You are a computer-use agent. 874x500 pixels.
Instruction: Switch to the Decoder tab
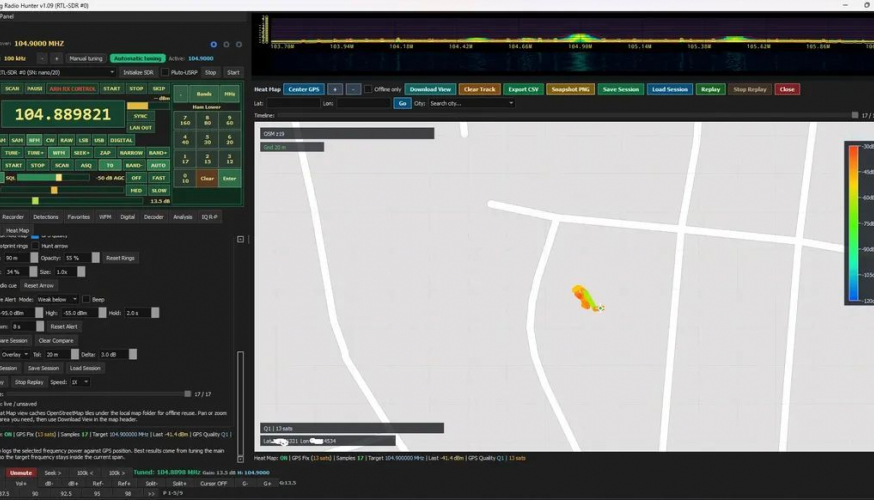point(153,216)
